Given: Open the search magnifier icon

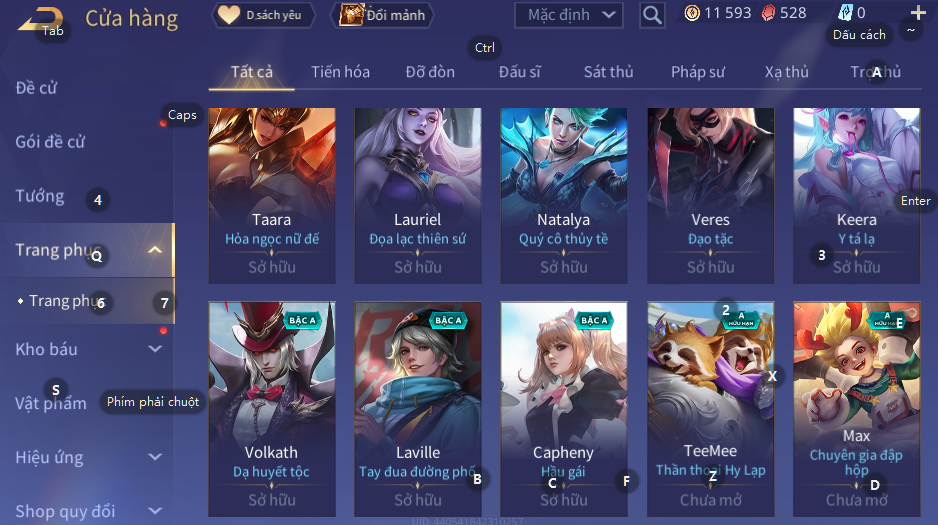Looking at the screenshot, I should [x=652, y=15].
